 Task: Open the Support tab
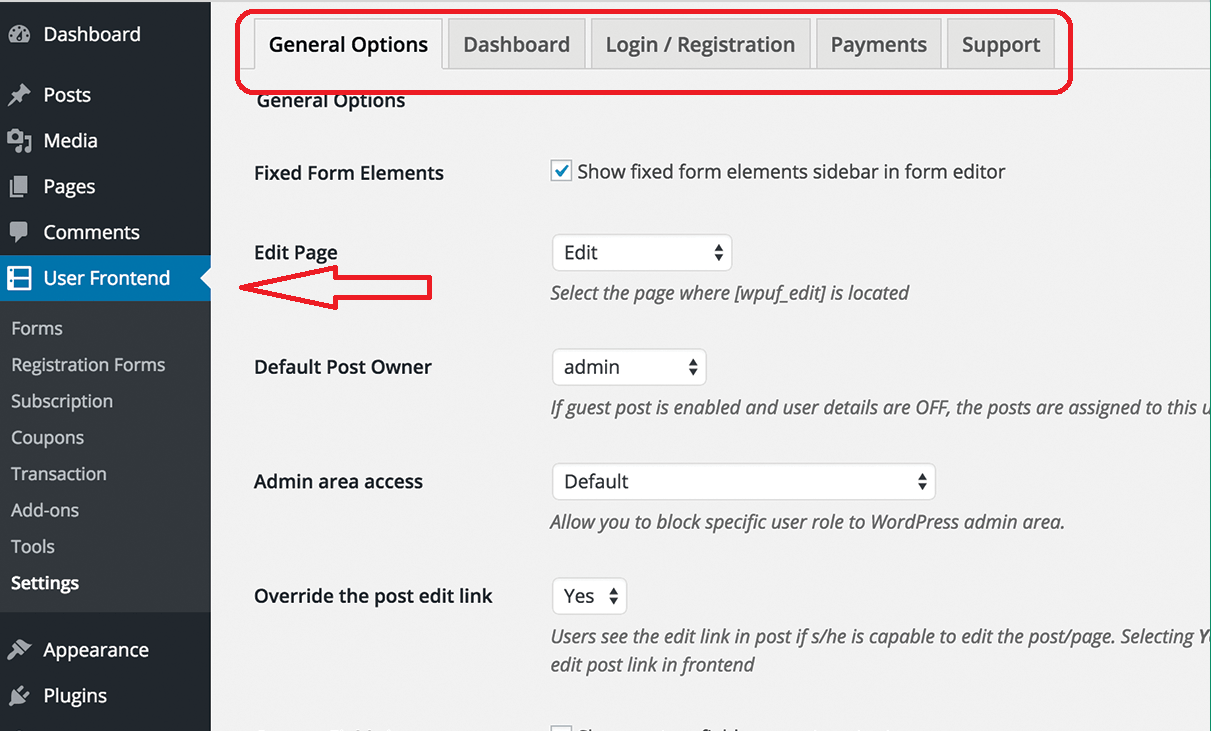1001,45
